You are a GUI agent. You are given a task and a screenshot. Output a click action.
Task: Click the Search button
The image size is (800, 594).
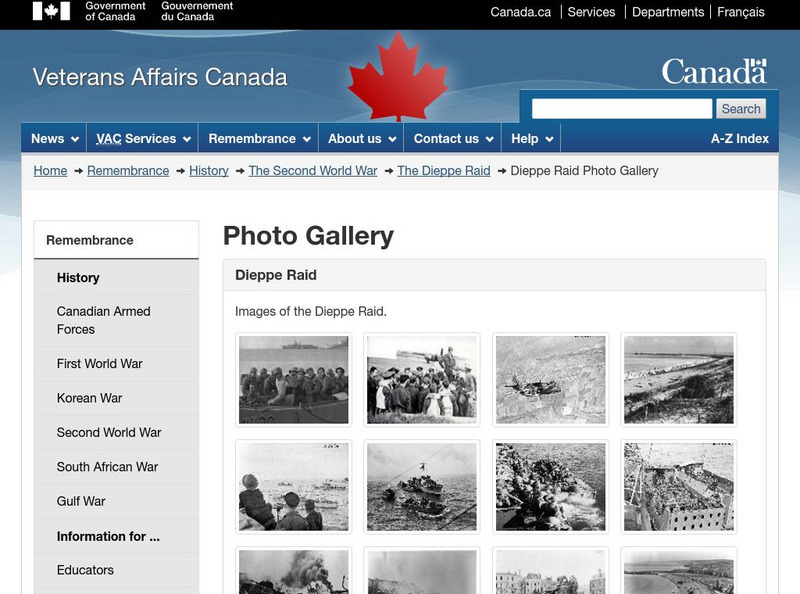[741, 109]
